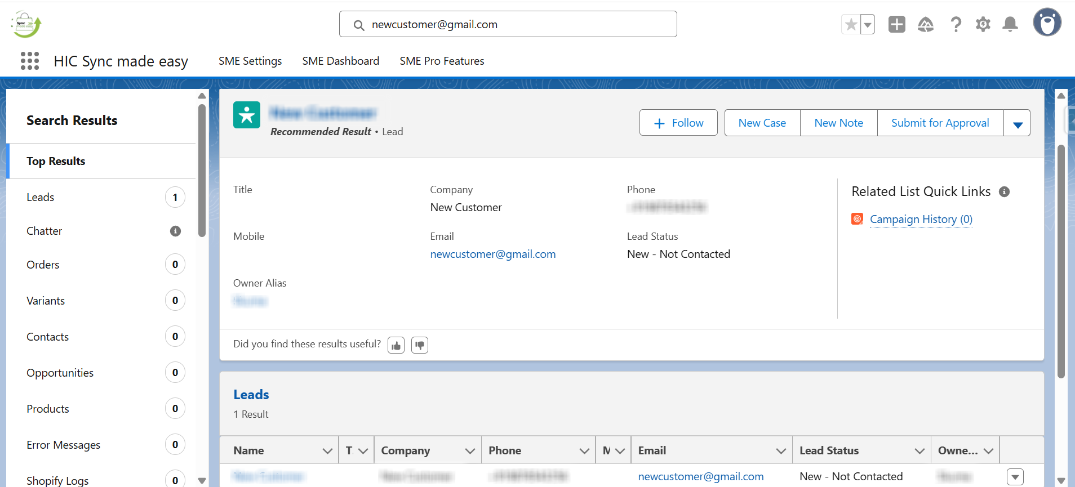Screen dimensions: 1075x487
Task: Click thumbs down feedback button
Action: [420, 345]
